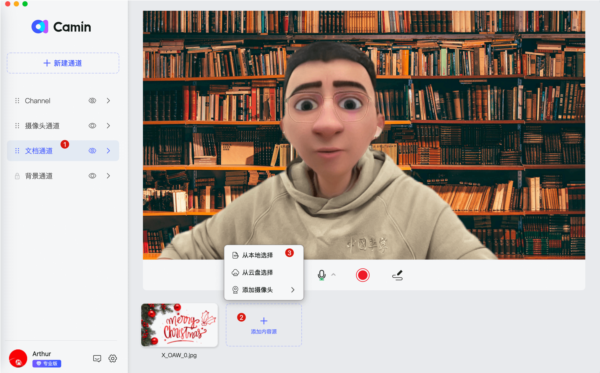Expand the 摄像头通道 chevron
Image resolution: width=600 pixels, height=373 pixels.
pyautogui.click(x=108, y=126)
